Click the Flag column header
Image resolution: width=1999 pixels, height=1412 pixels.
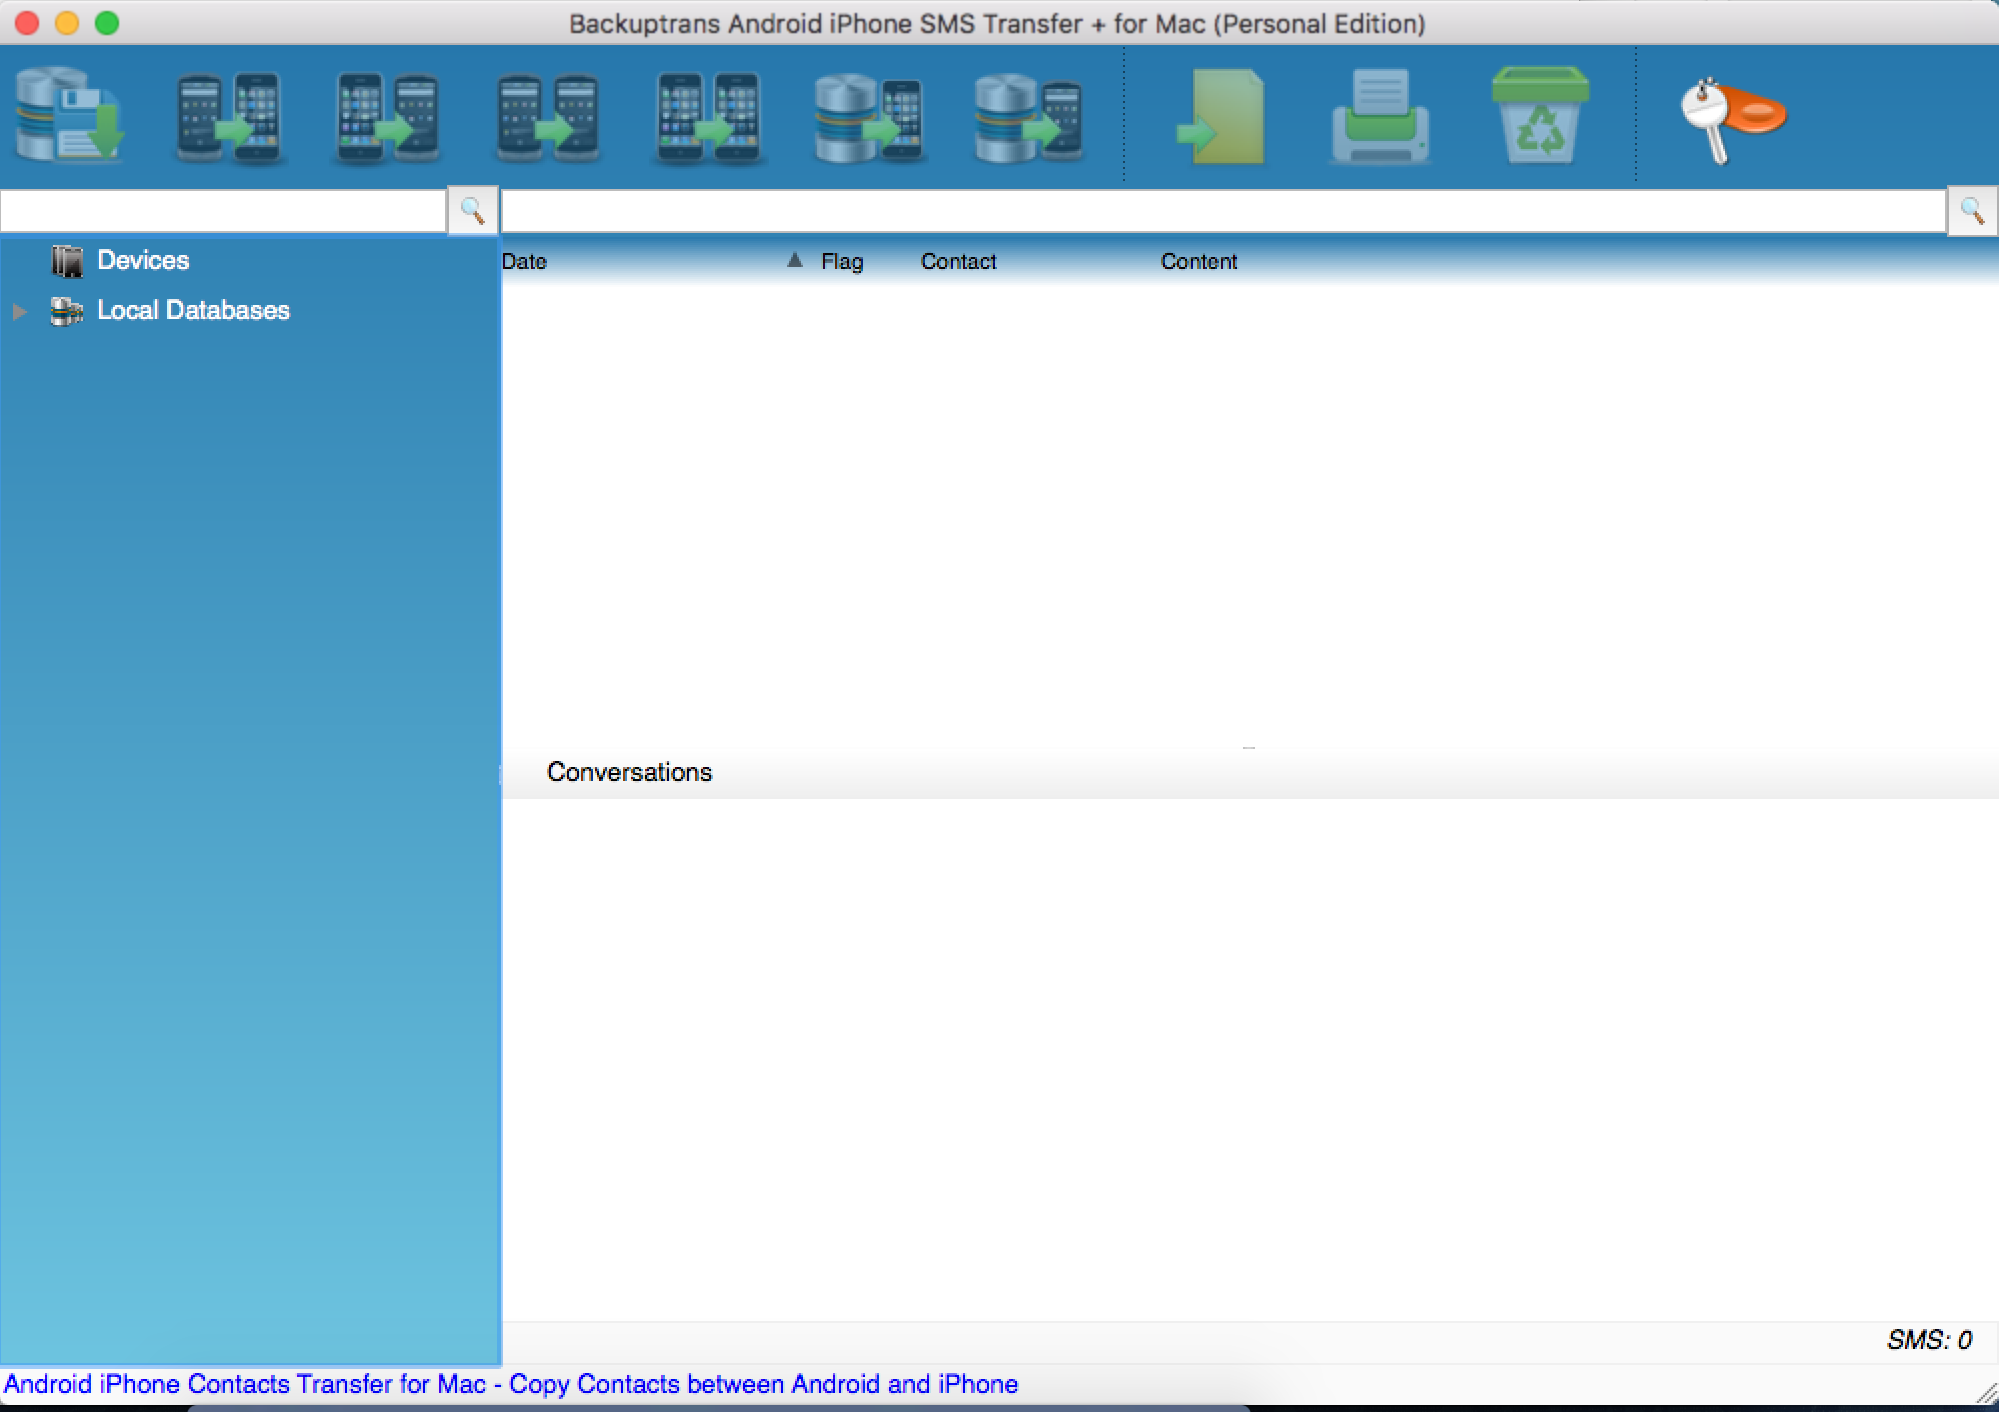[x=842, y=261]
